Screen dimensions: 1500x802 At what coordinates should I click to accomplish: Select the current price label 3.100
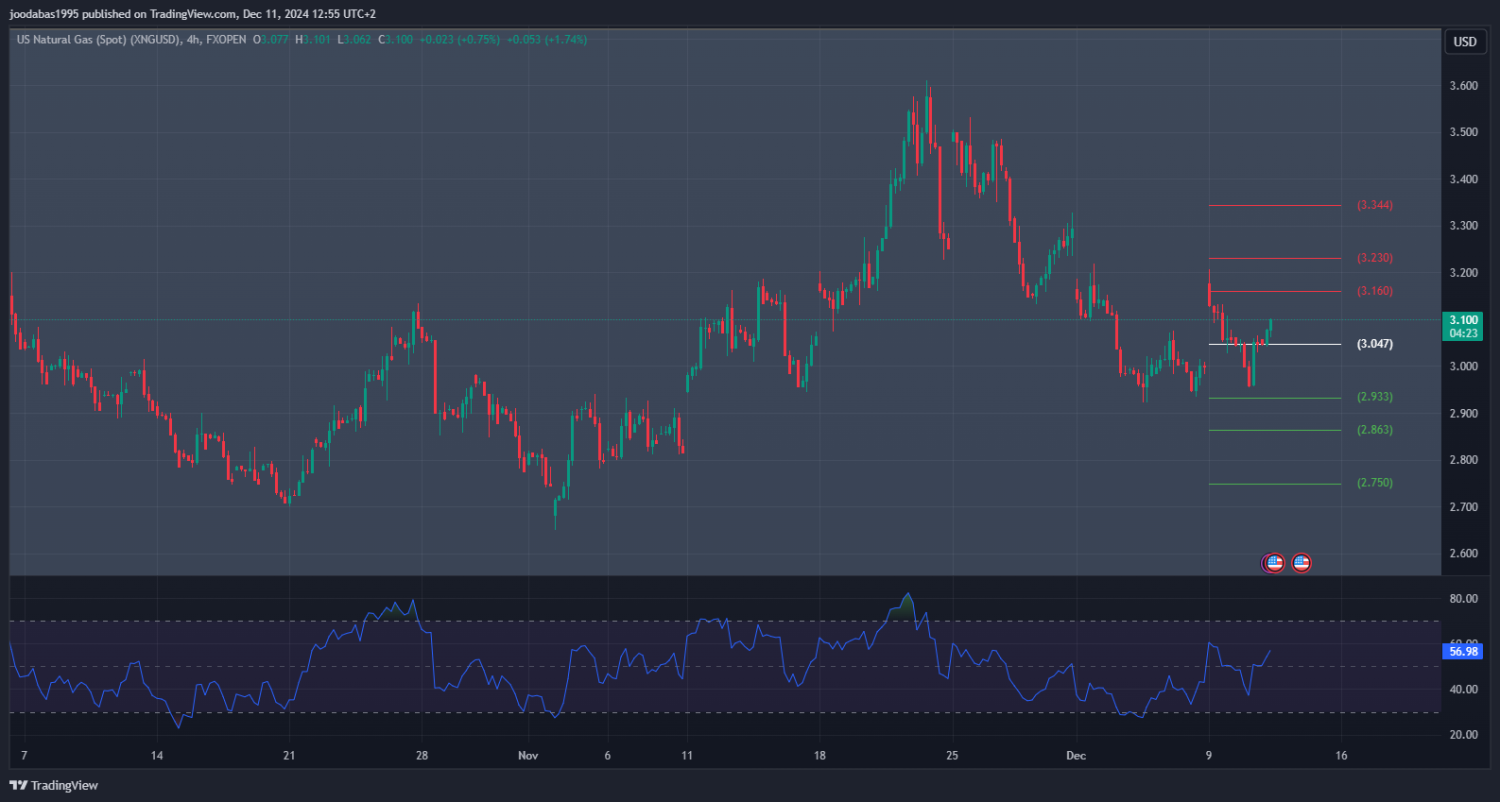pyautogui.click(x=1461, y=319)
